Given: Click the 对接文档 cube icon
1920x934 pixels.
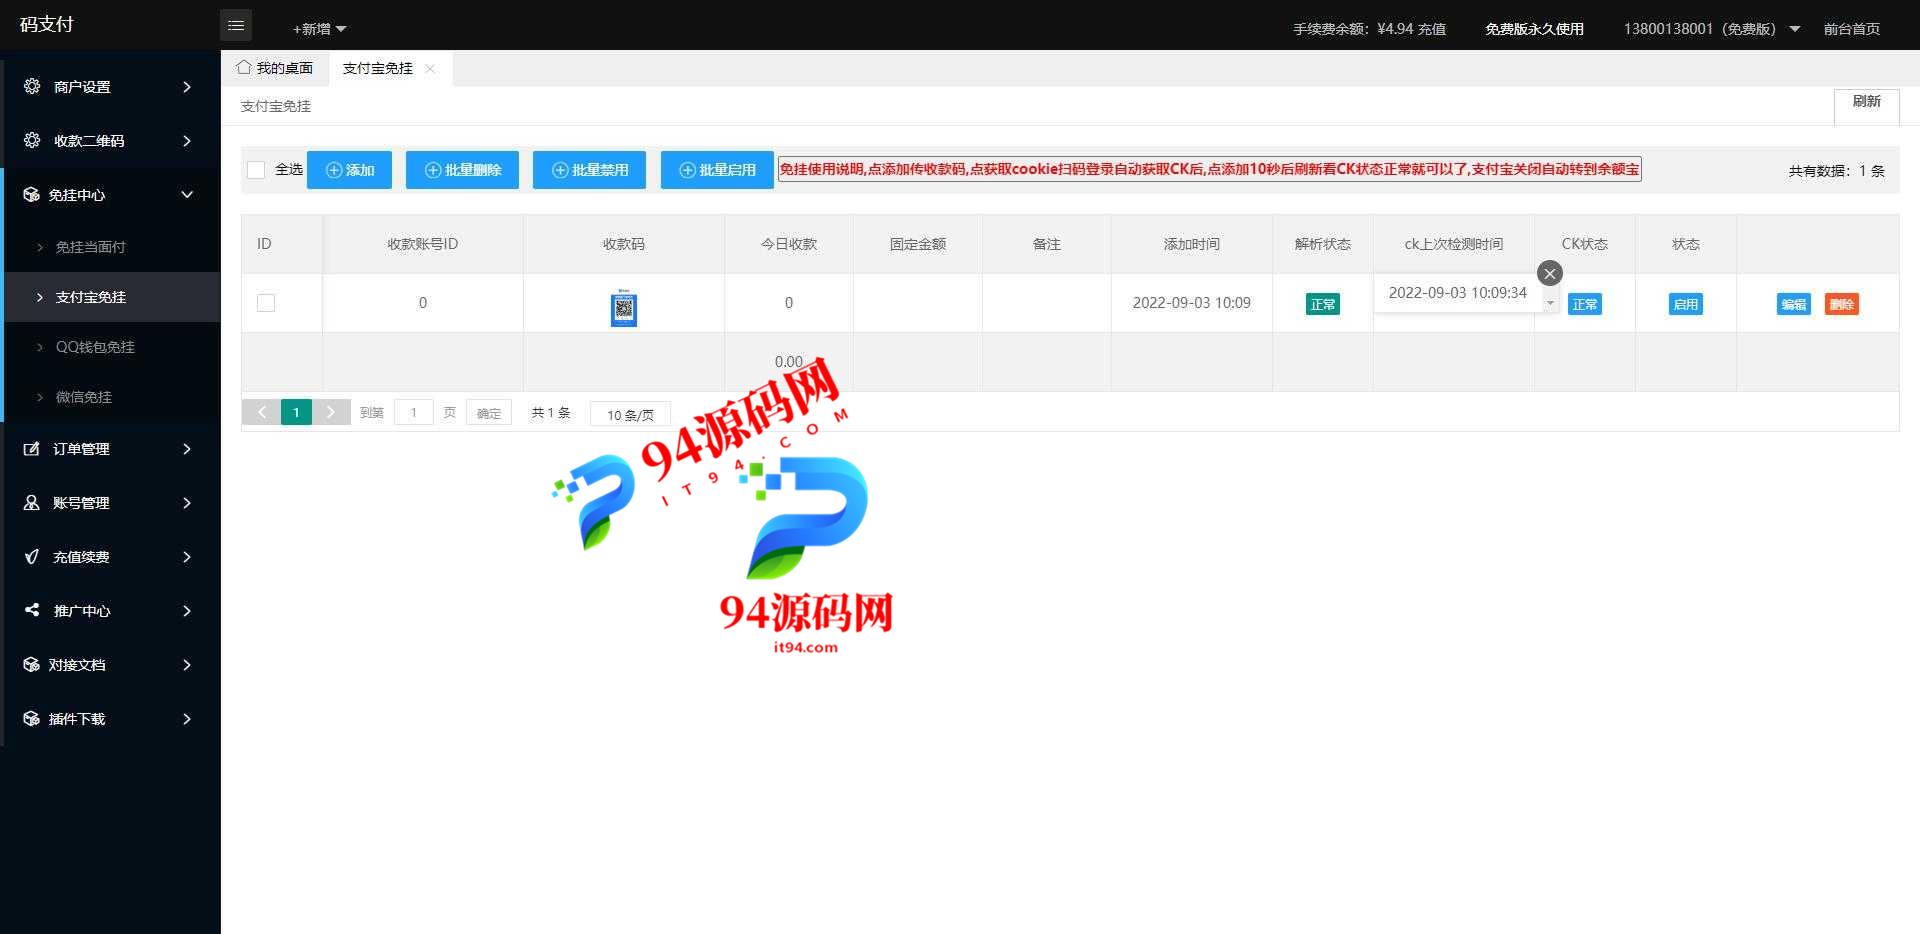Looking at the screenshot, I should pyautogui.click(x=32, y=664).
